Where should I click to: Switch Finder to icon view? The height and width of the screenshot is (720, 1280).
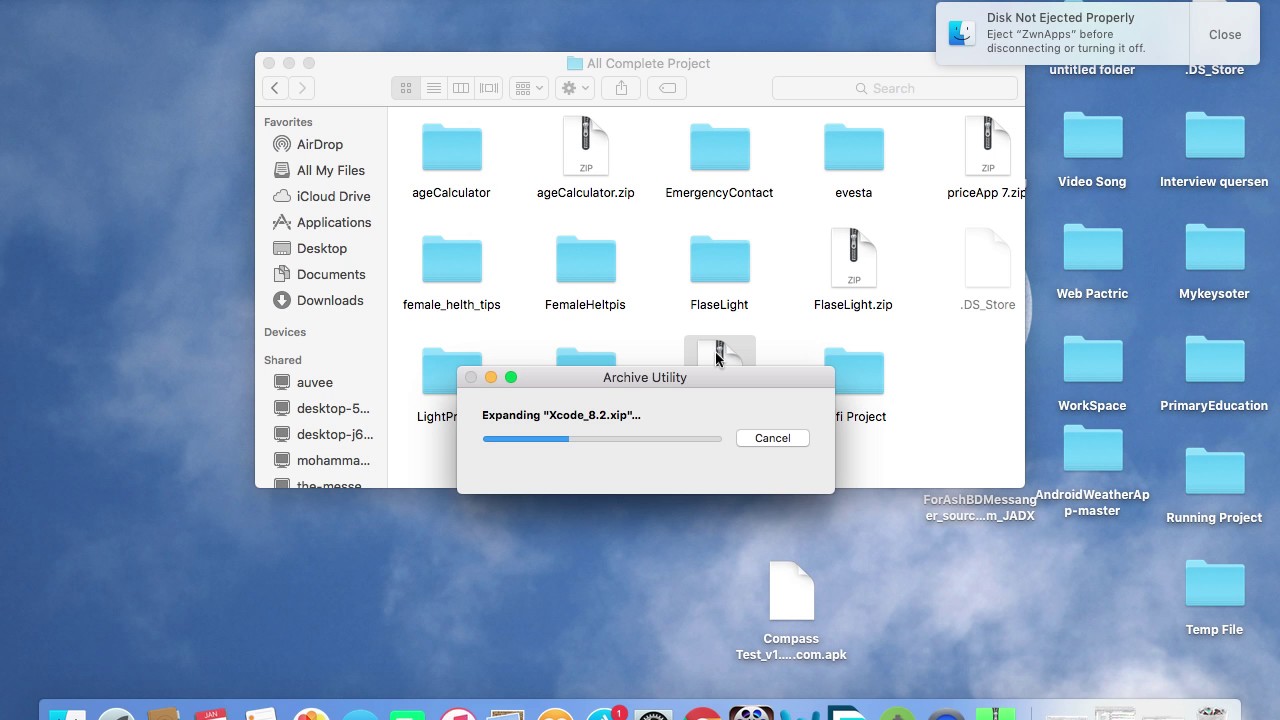(406, 88)
